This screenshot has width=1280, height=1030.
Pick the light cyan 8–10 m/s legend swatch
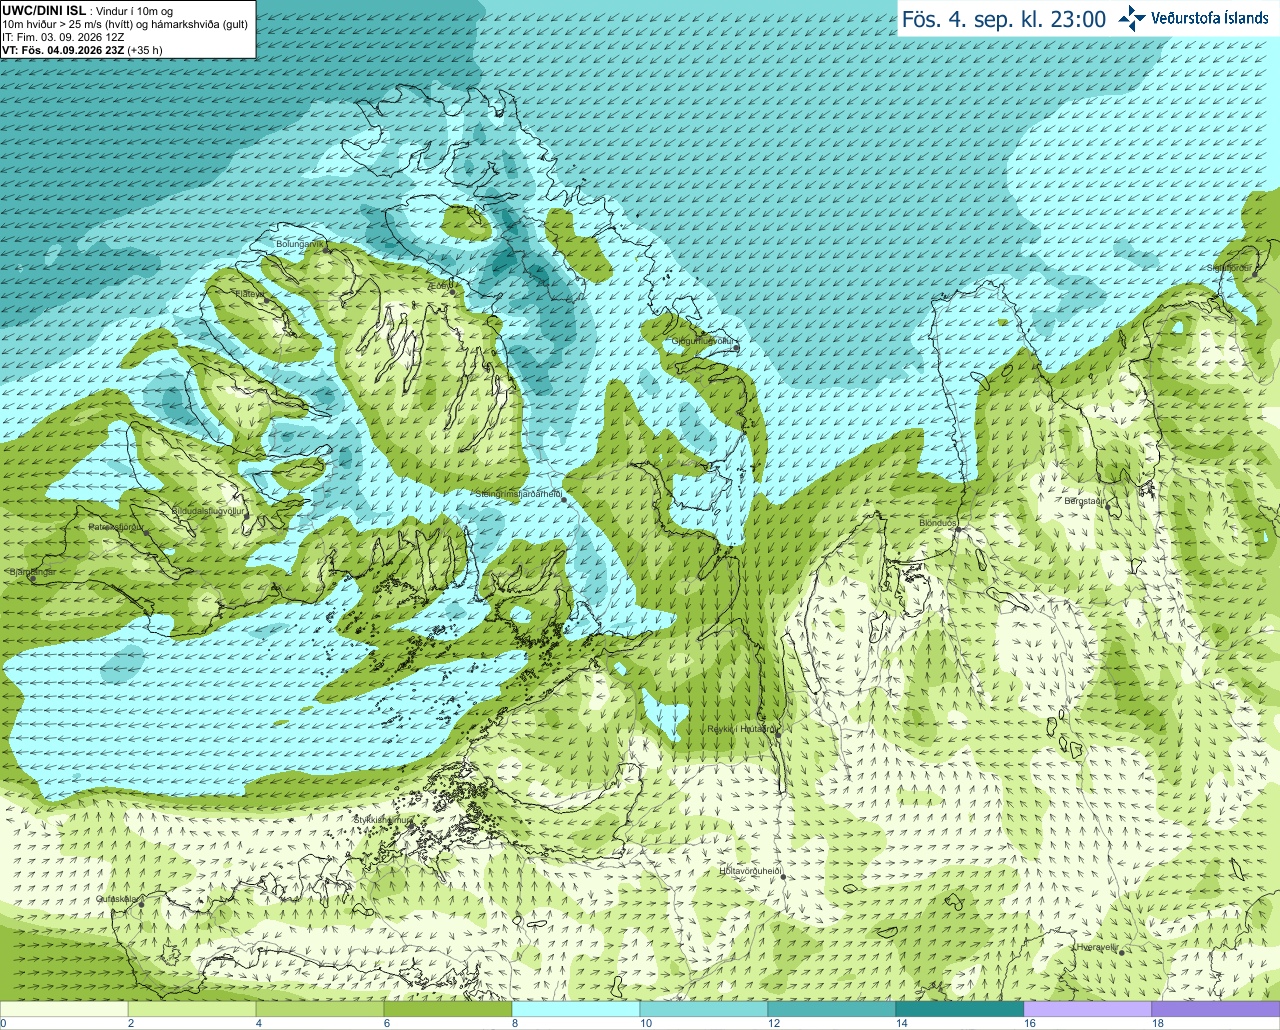[x=576, y=1009]
